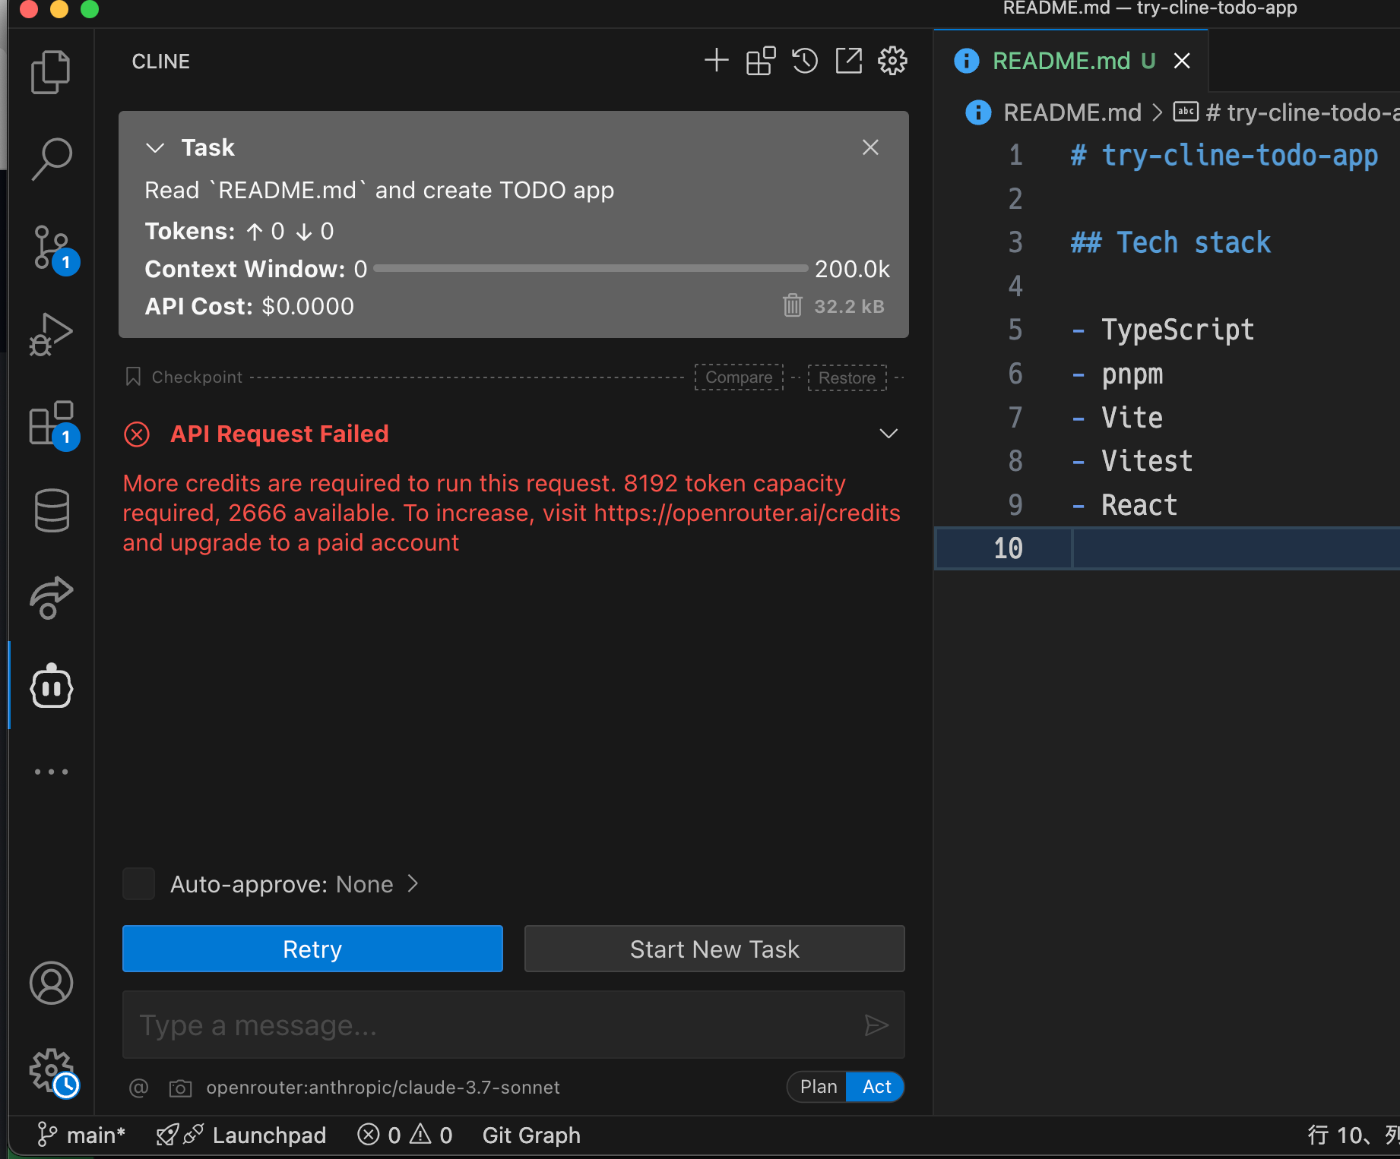Delete task using trash icon beside 32.2 kB
1400x1159 pixels.
click(x=792, y=306)
